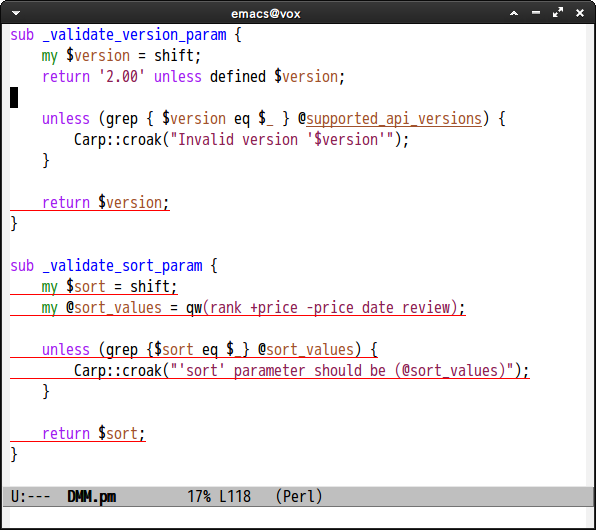Click the _validate_sort_param sub name
The height and width of the screenshot is (530, 596).
pyautogui.click(x=122, y=266)
